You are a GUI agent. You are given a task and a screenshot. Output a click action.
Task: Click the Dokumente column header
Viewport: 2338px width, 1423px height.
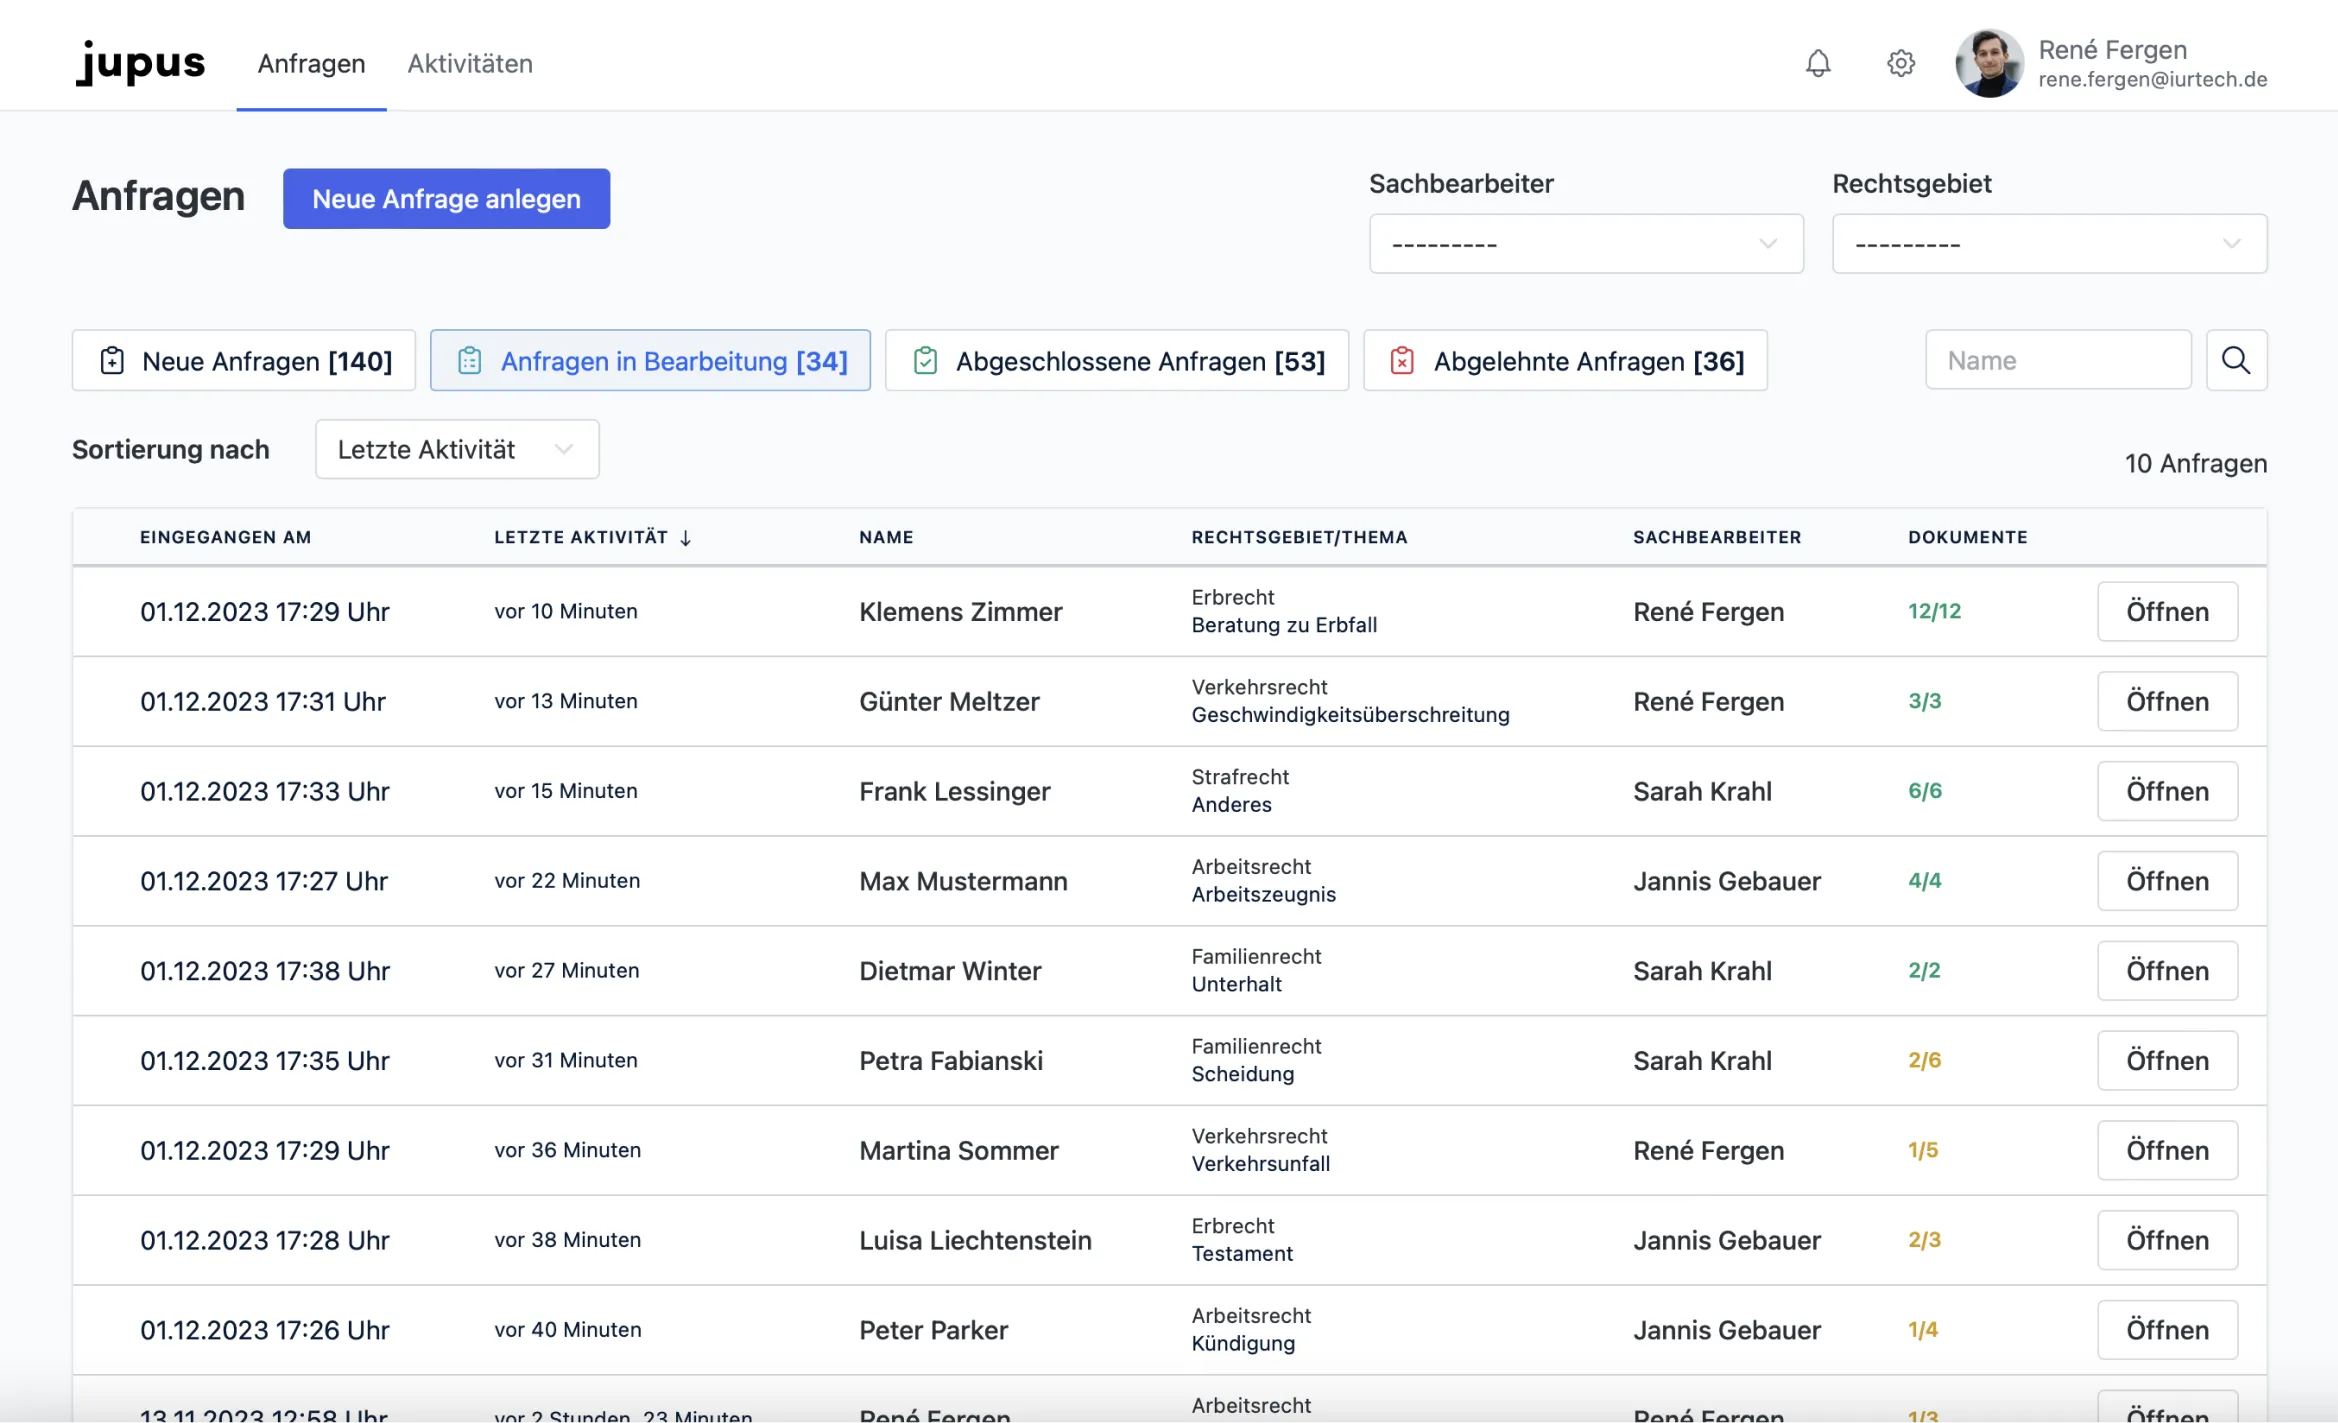click(x=1967, y=538)
